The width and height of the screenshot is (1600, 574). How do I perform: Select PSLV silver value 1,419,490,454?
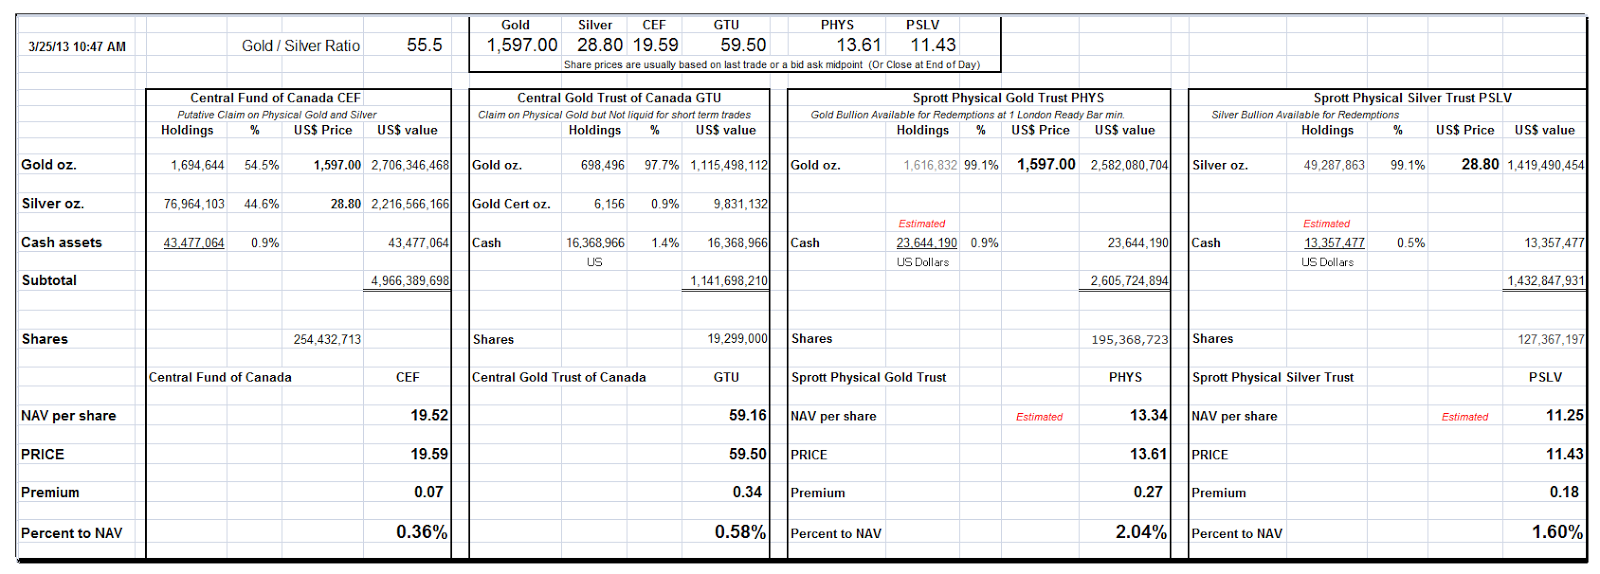[1546, 165]
